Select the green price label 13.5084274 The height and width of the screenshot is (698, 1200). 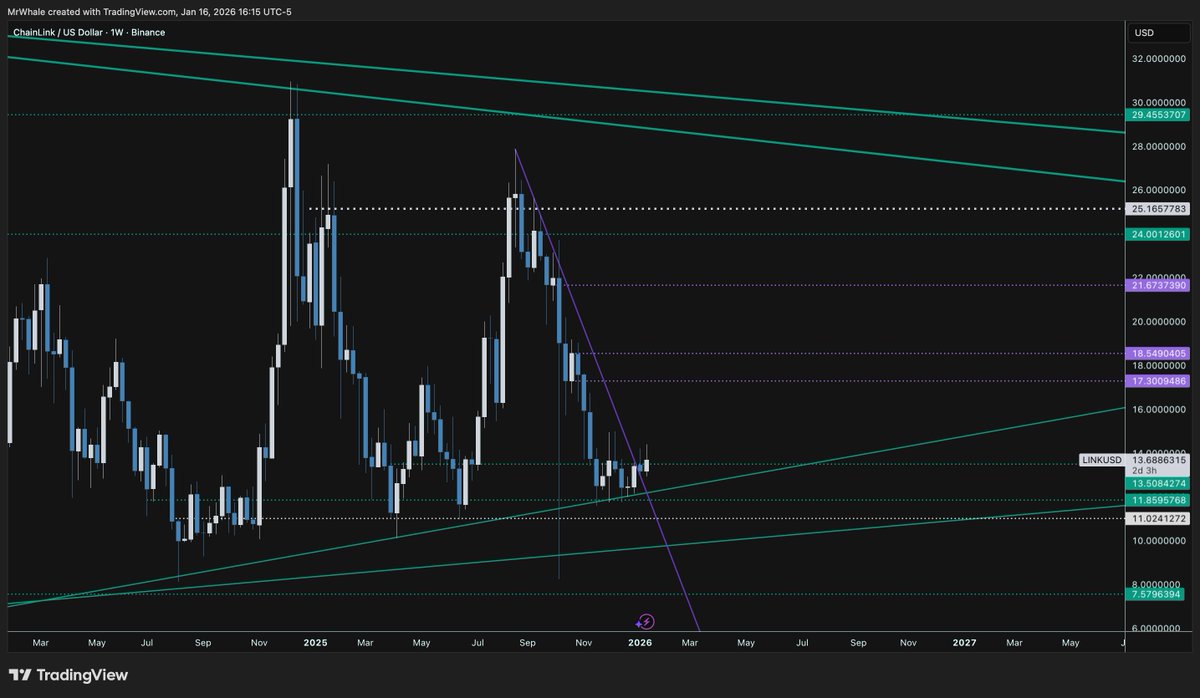[x=1160, y=484]
